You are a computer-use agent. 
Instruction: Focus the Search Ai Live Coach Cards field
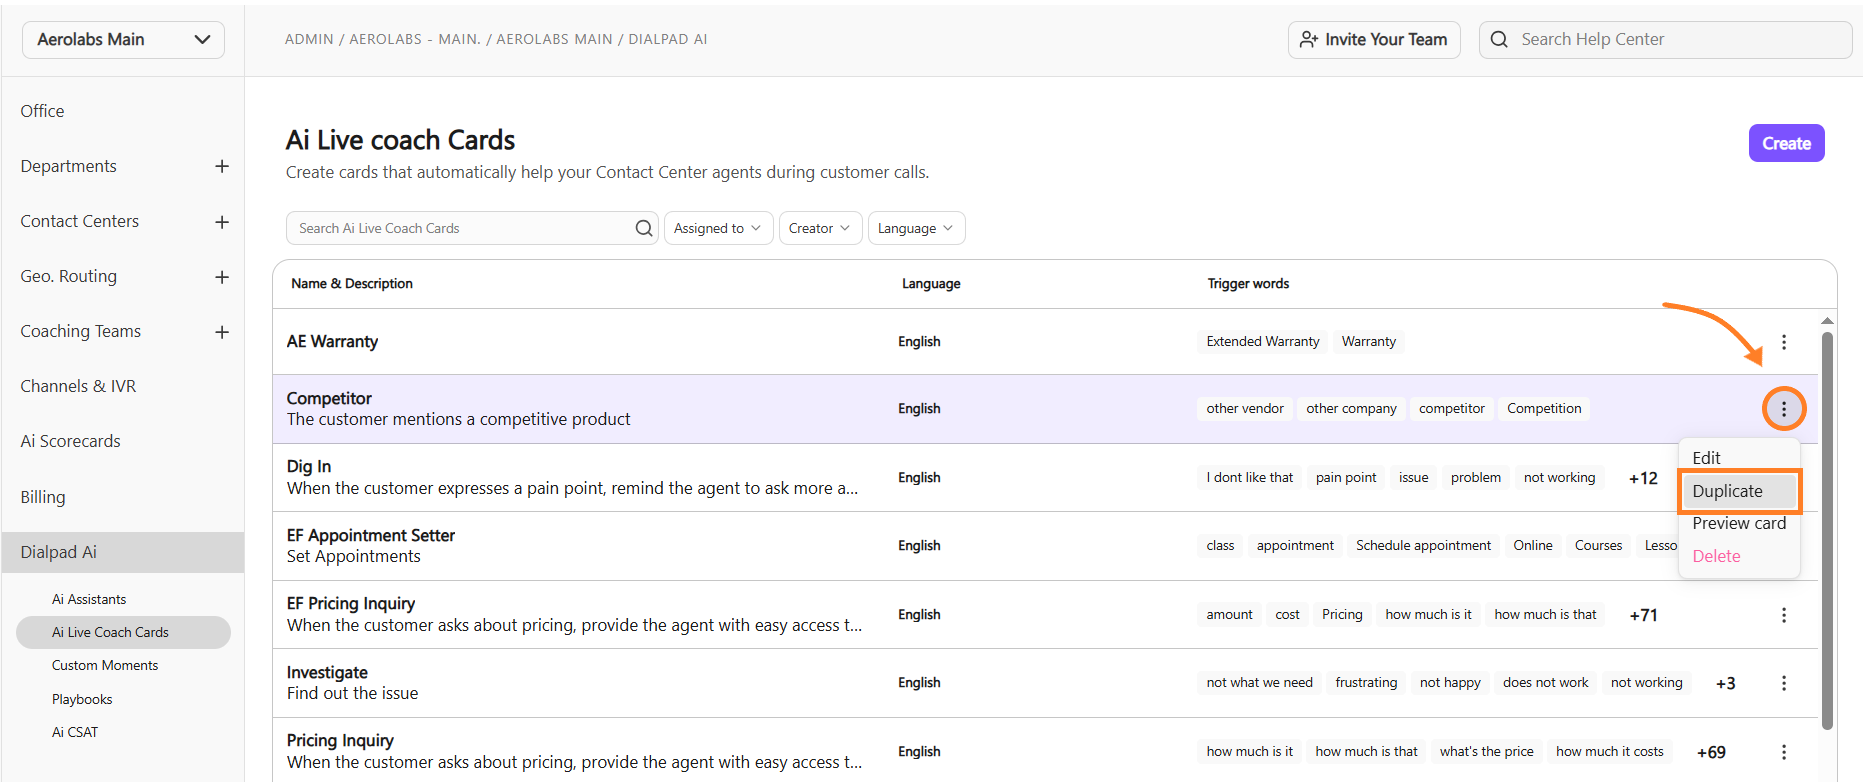(x=472, y=228)
